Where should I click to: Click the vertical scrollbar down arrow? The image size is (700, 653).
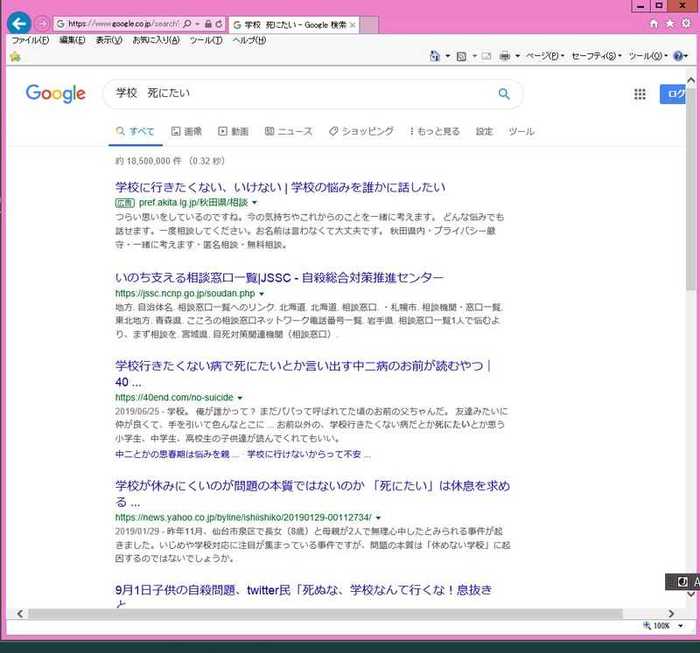point(691,594)
